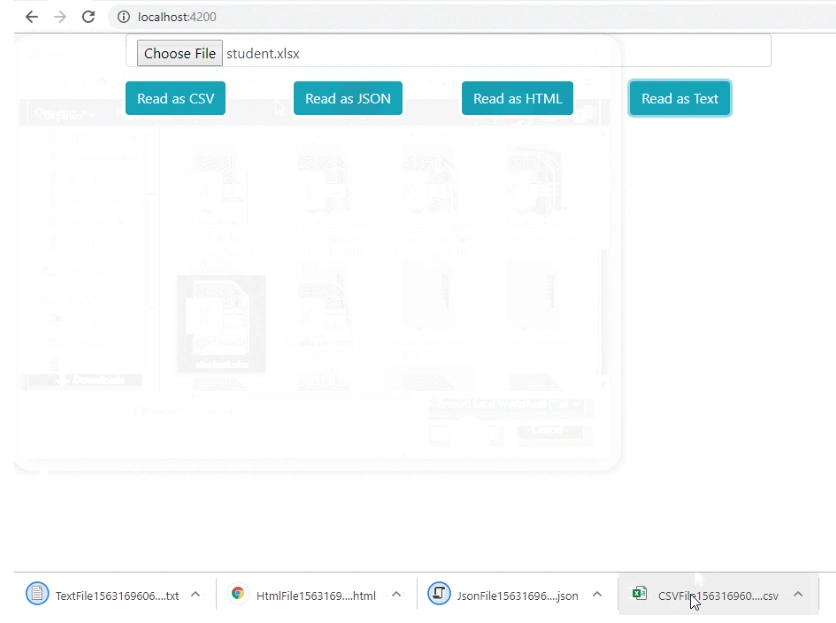
Task: Open TextFile1563169606 txt download
Action: (x=117, y=596)
